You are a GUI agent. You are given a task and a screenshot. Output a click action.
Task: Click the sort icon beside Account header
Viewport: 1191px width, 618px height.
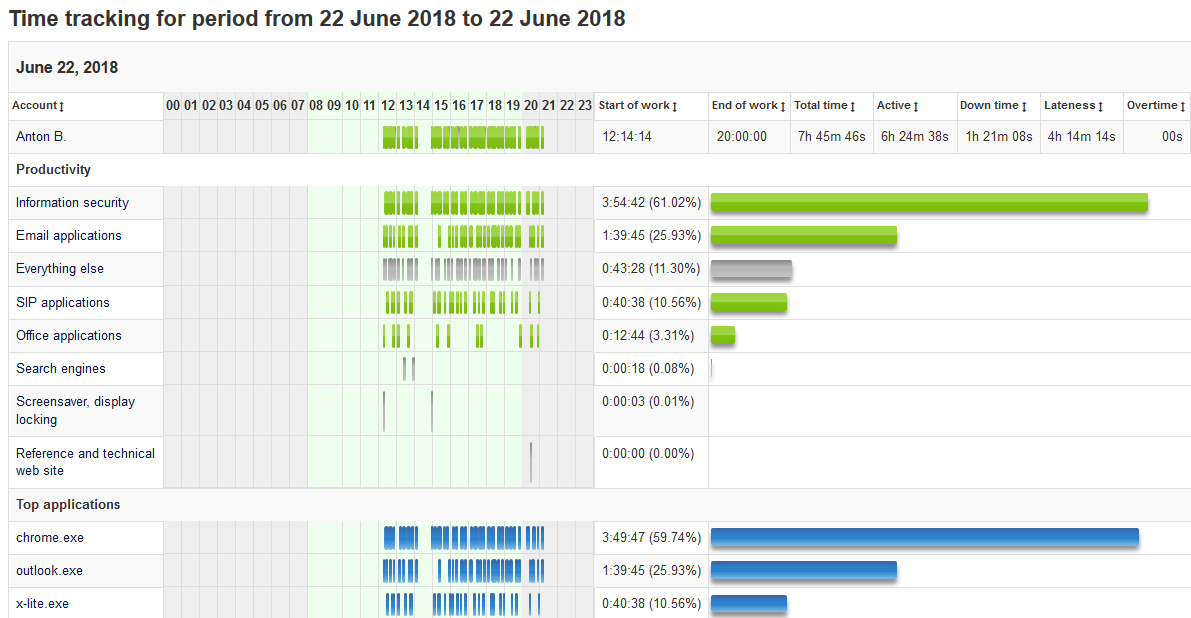click(62, 106)
